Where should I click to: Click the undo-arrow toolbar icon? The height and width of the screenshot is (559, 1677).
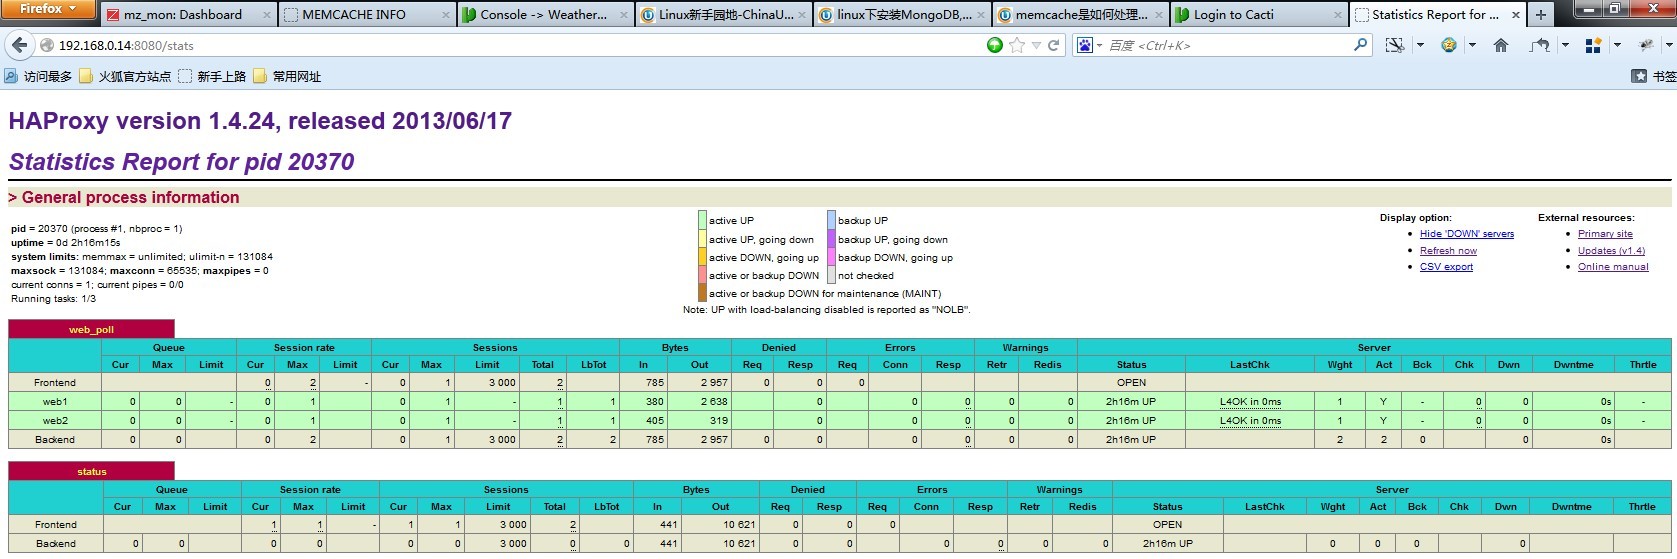tap(1540, 46)
